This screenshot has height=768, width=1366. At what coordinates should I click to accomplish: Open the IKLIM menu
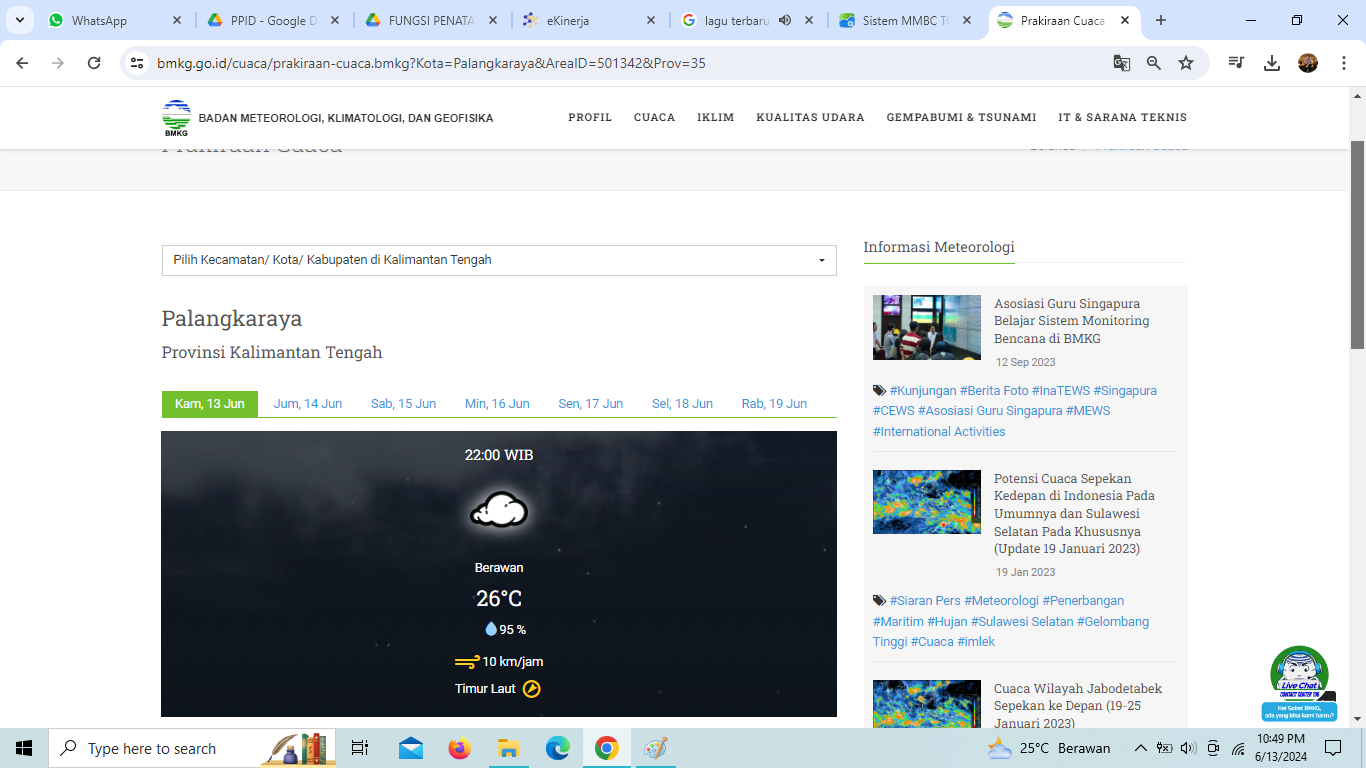[716, 117]
